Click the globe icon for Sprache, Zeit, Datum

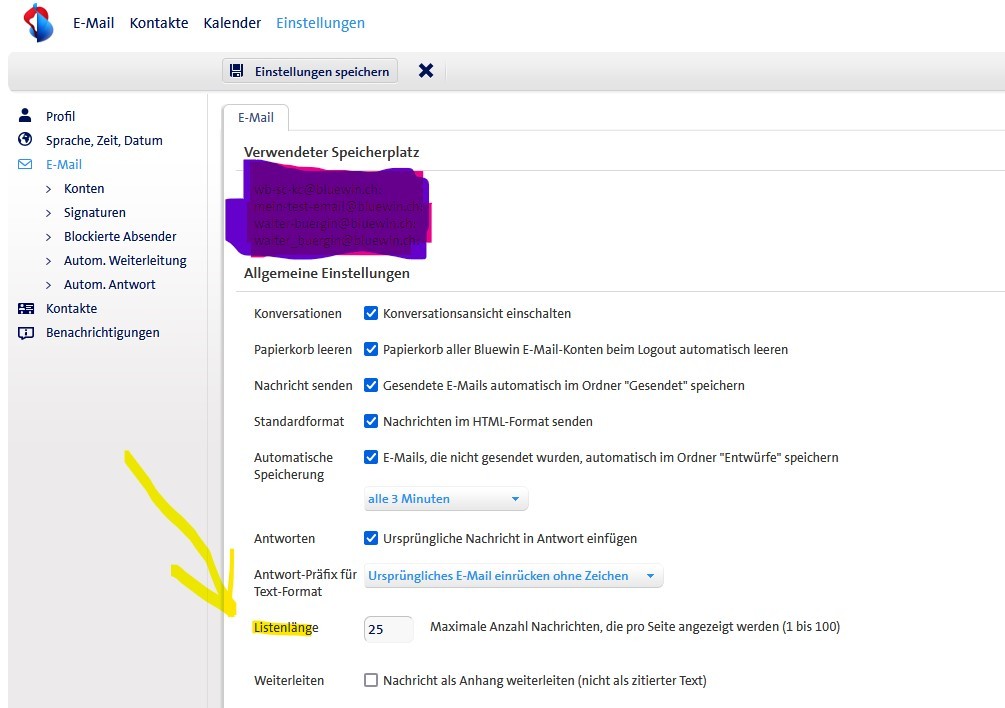coord(26,140)
